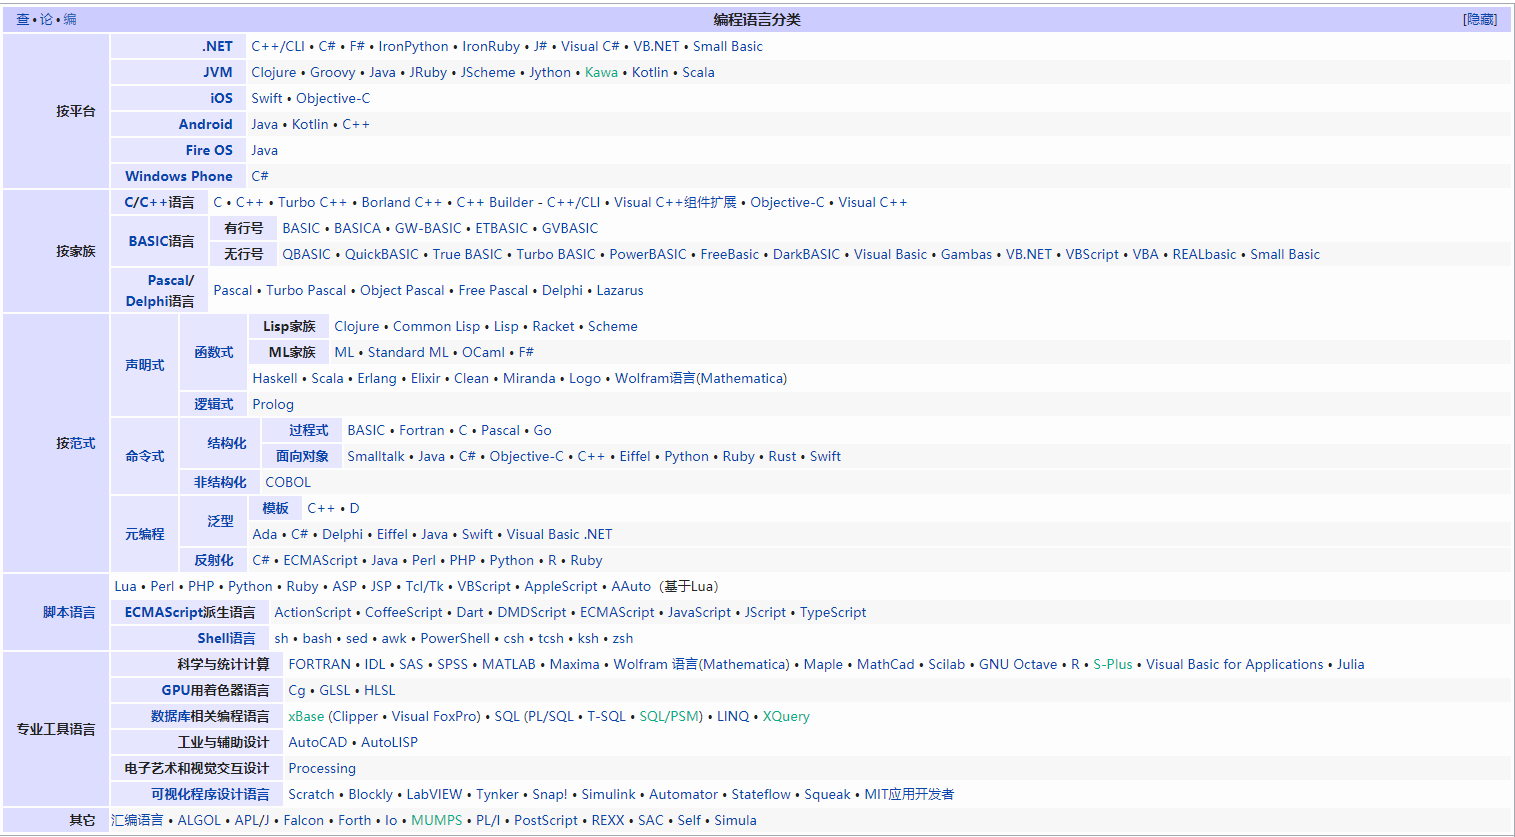Open the PostScript link

tap(546, 820)
